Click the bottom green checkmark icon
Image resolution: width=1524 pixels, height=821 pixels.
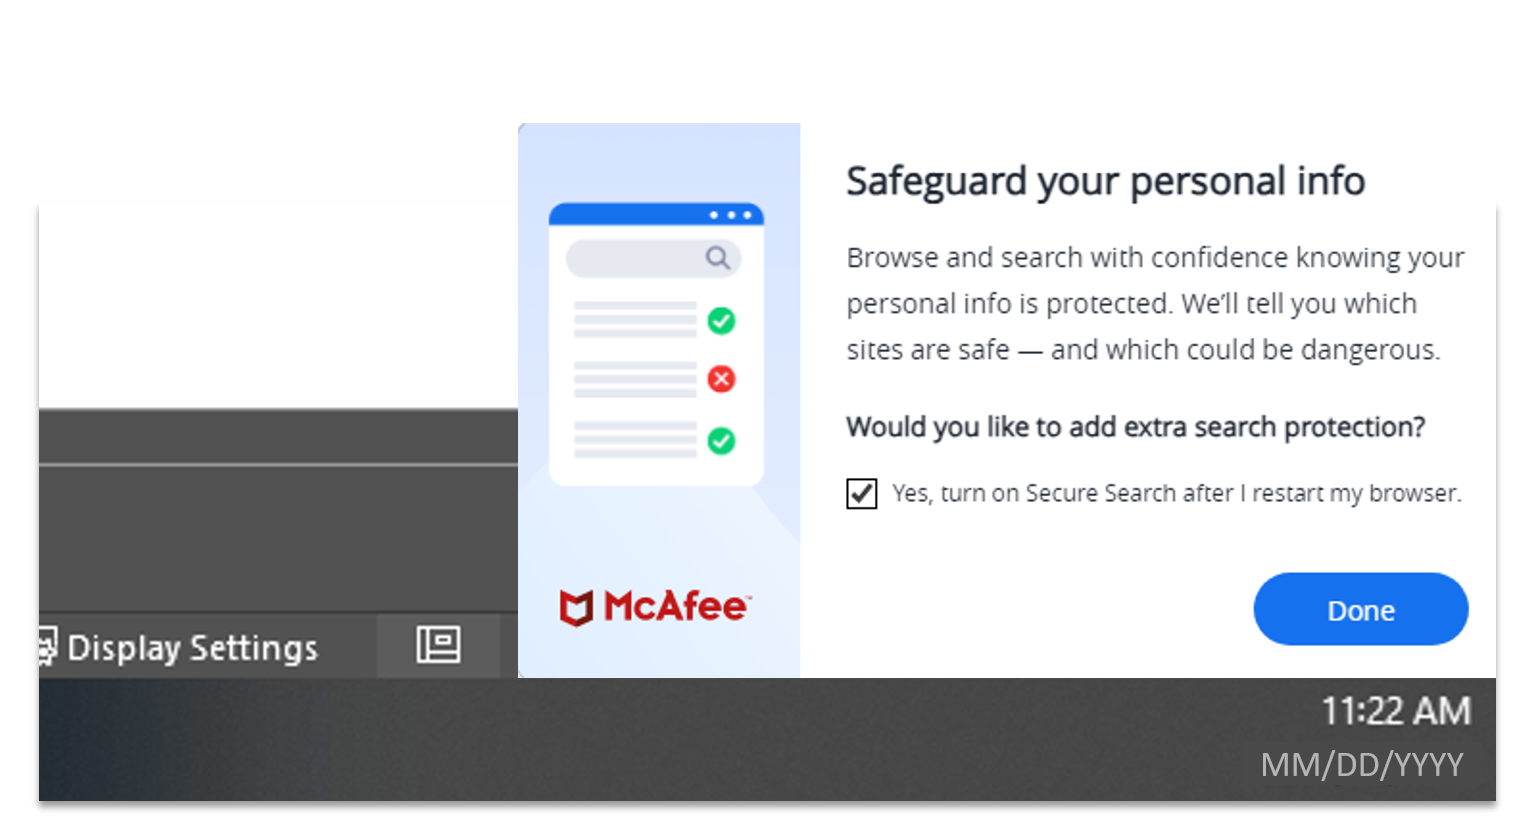721,441
